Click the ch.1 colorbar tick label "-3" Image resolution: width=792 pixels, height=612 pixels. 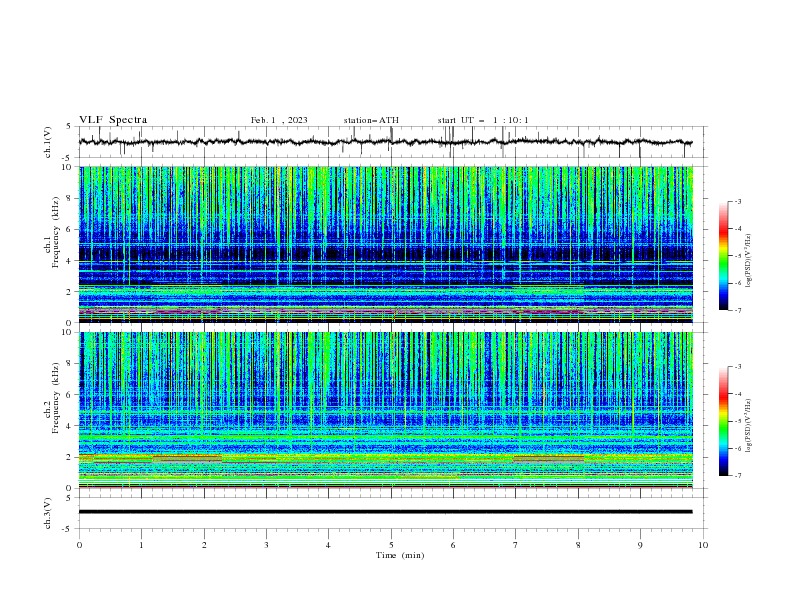pyautogui.click(x=737, y=201)
